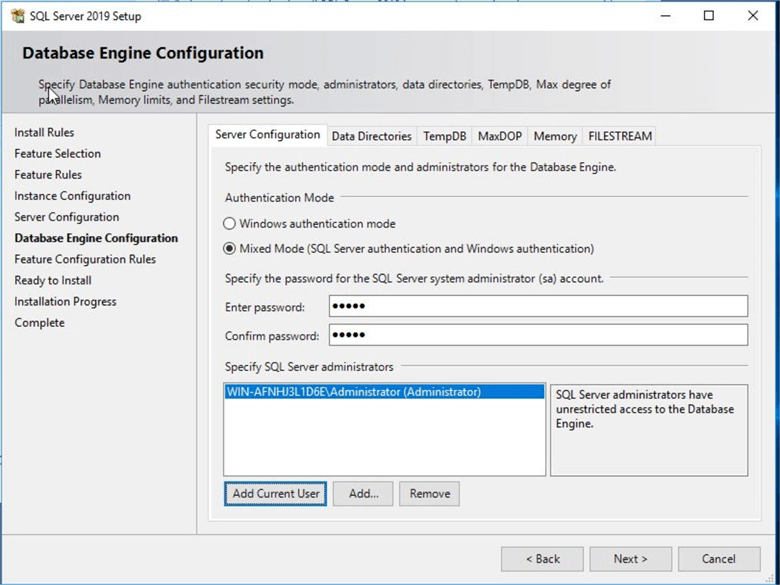This screenshot has width=780, height=585.
Task: Select Windows authentication mode radio button
Action: pyautogui.click(x=230, y=224)
